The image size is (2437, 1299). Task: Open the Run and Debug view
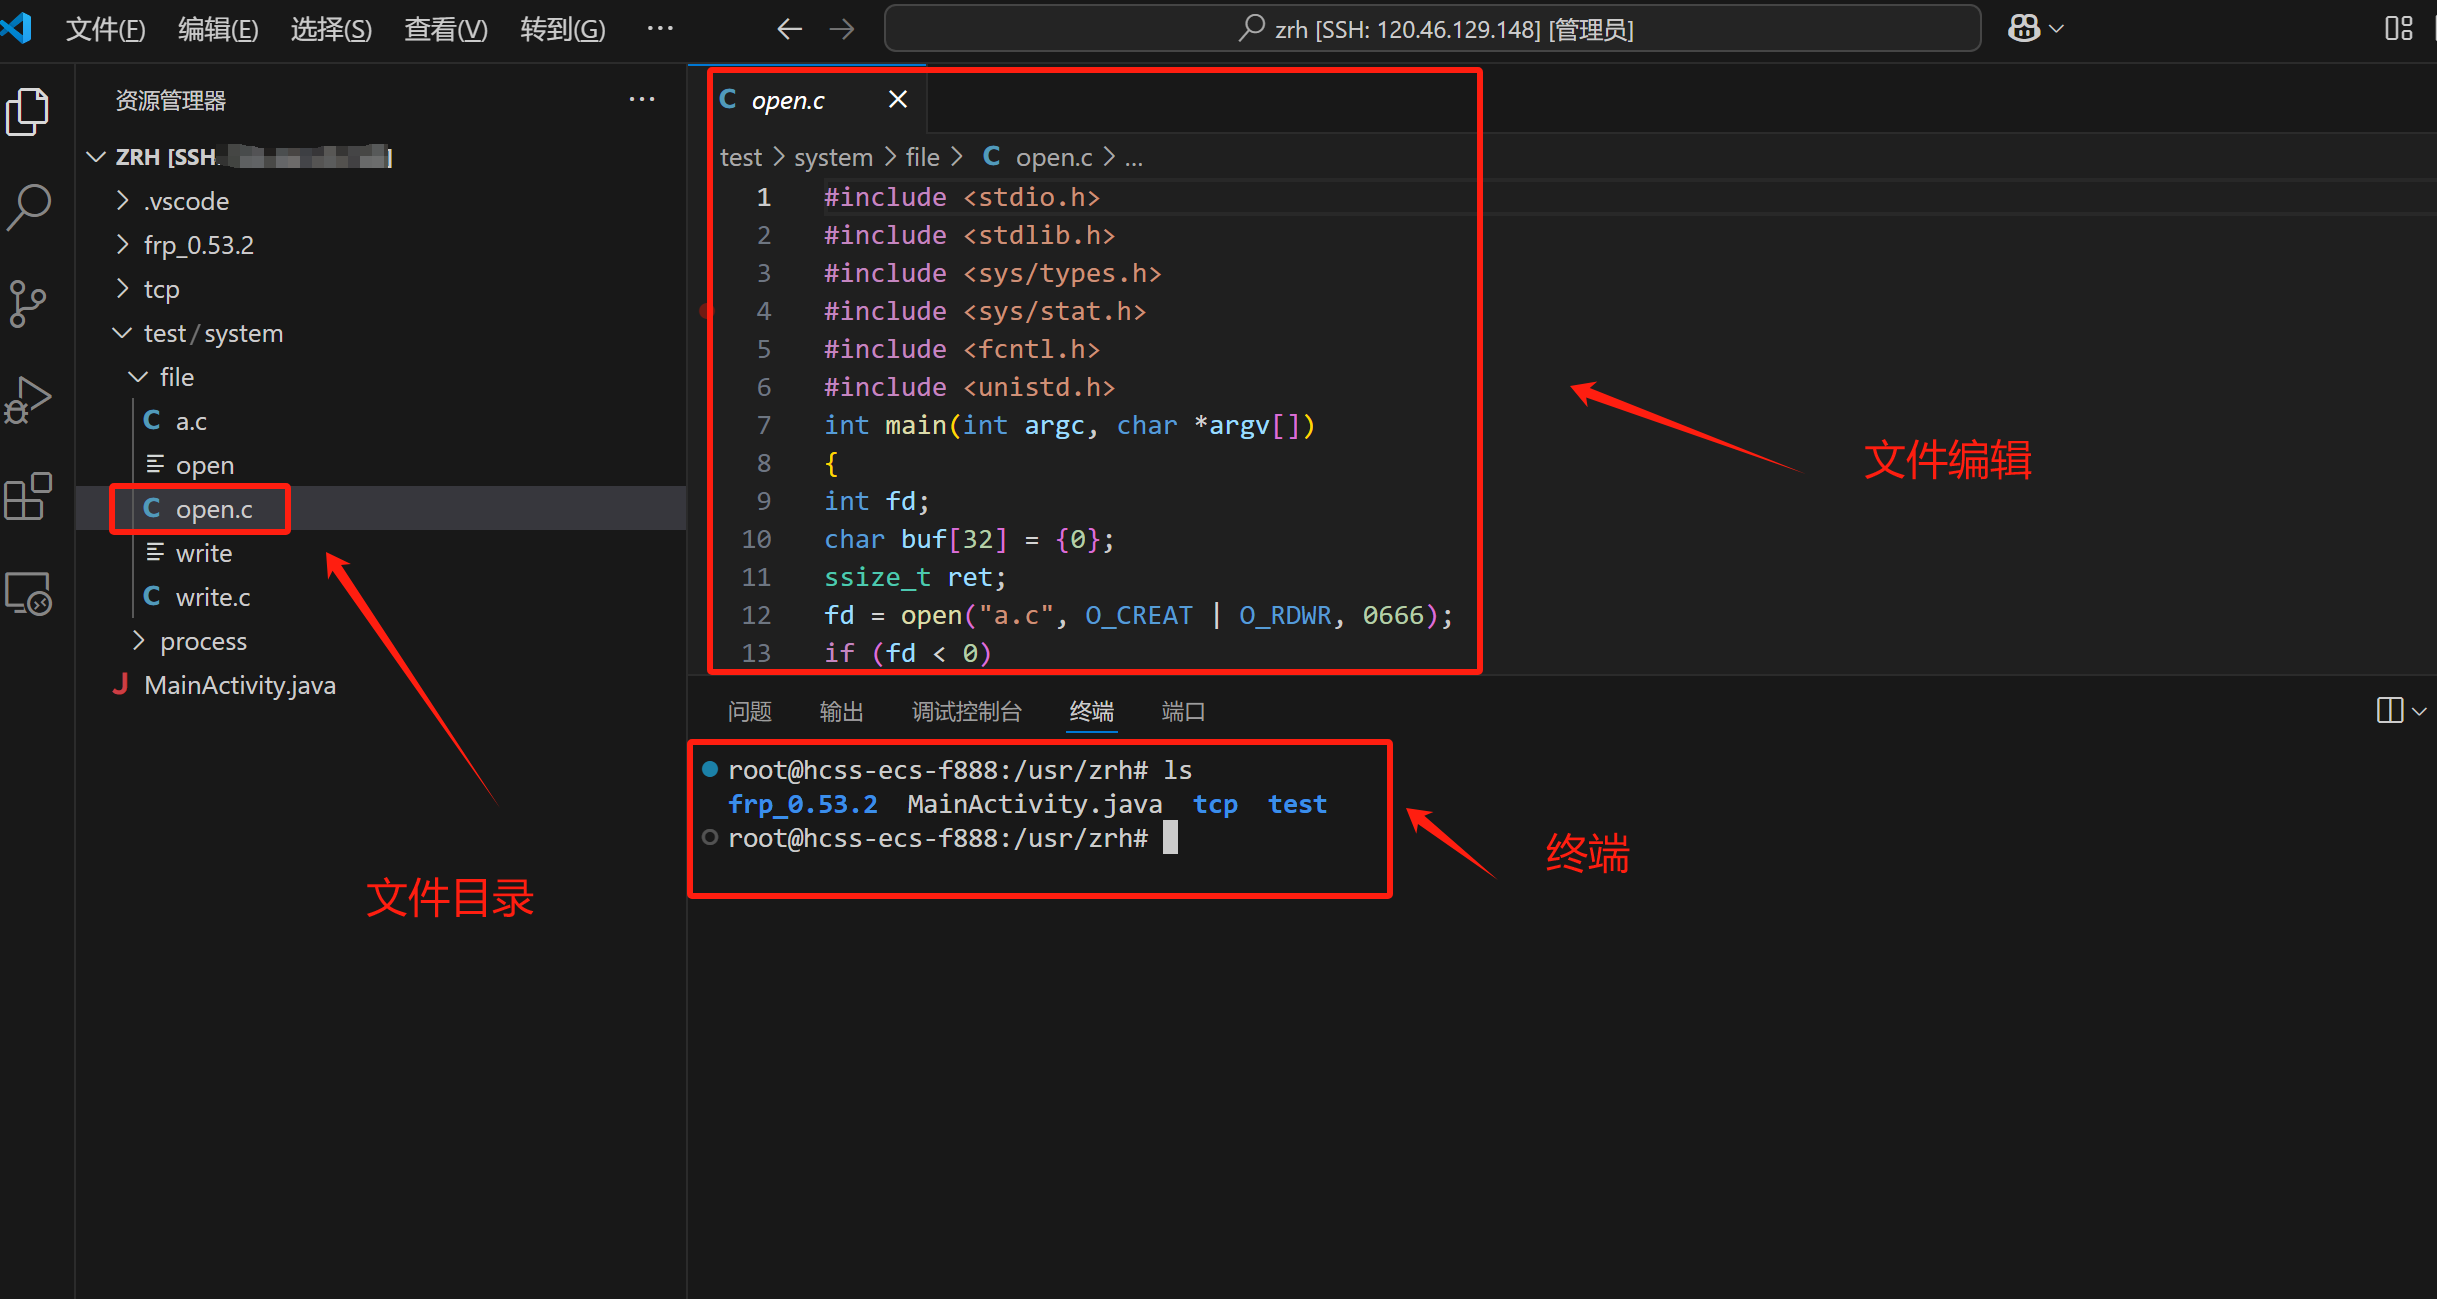click(x=28, y=400)
